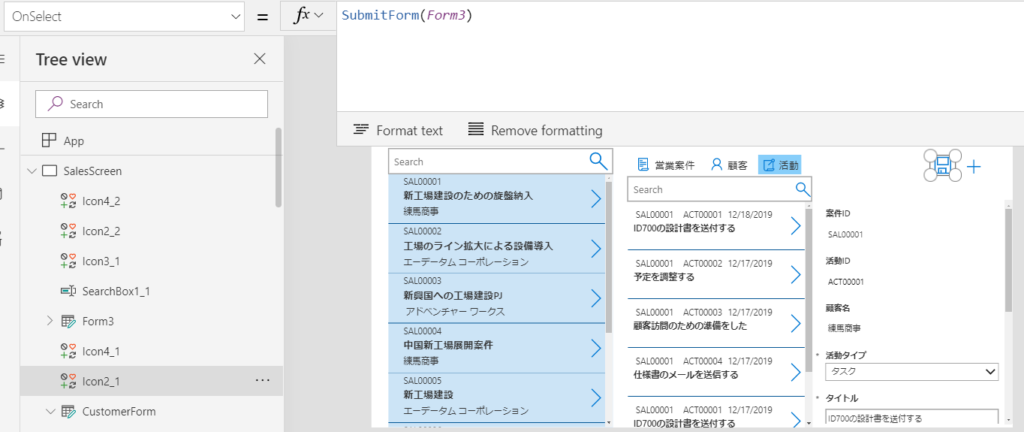This screenshot has height=432, width=1024.
Task: Click the activity list search magnifier
Action: pos(803,189)
